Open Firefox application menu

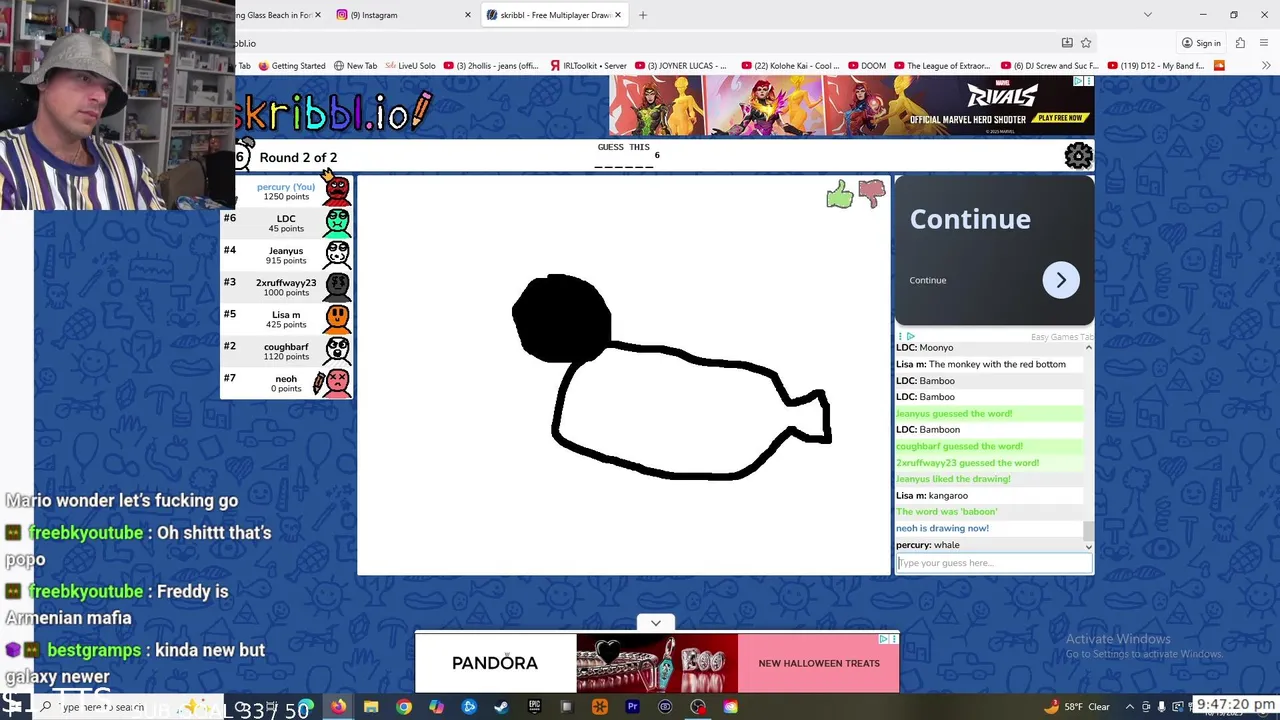click(x=1265, y=43)
